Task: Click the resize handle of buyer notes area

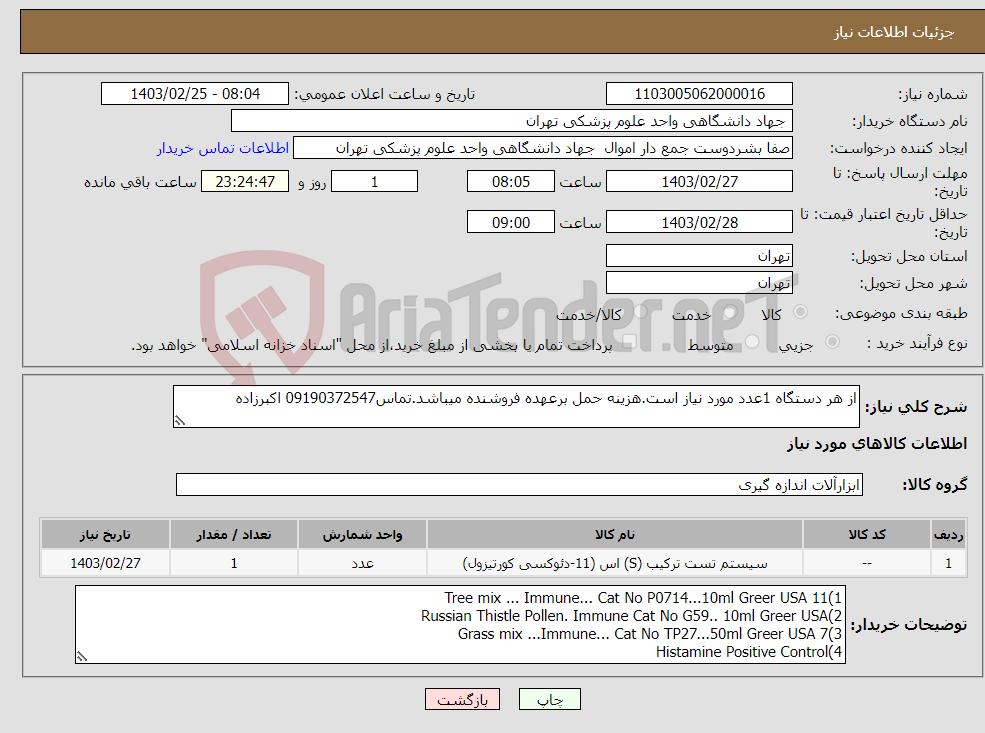Action: (x=82, y=657)
